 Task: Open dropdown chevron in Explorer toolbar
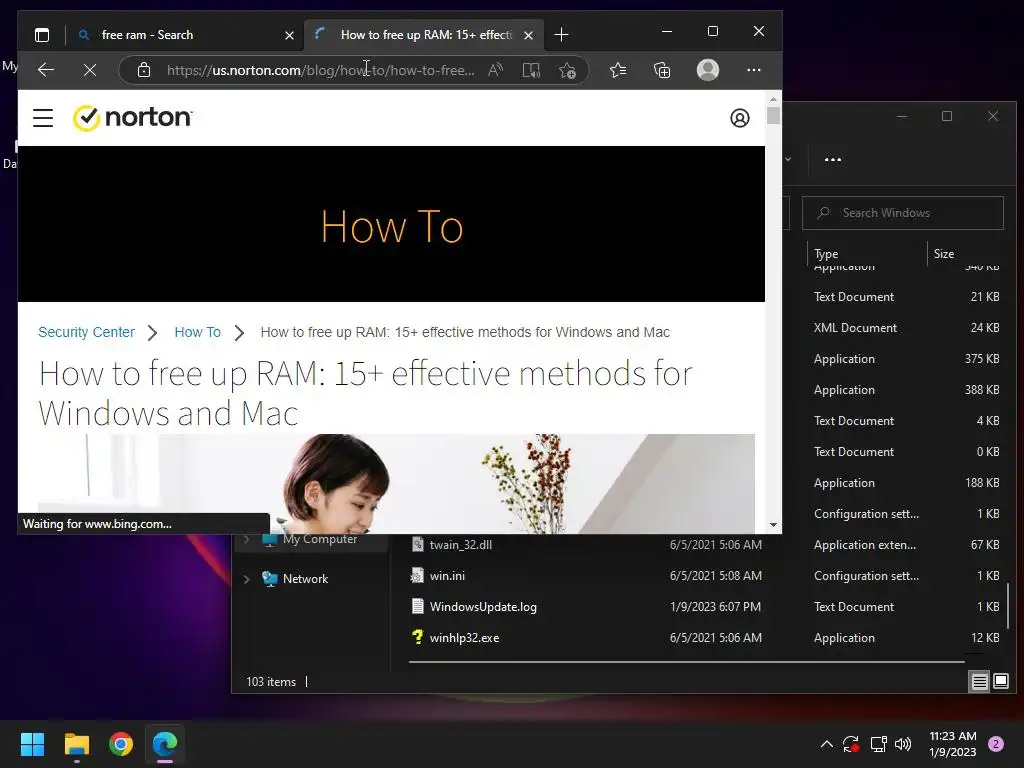788,159
